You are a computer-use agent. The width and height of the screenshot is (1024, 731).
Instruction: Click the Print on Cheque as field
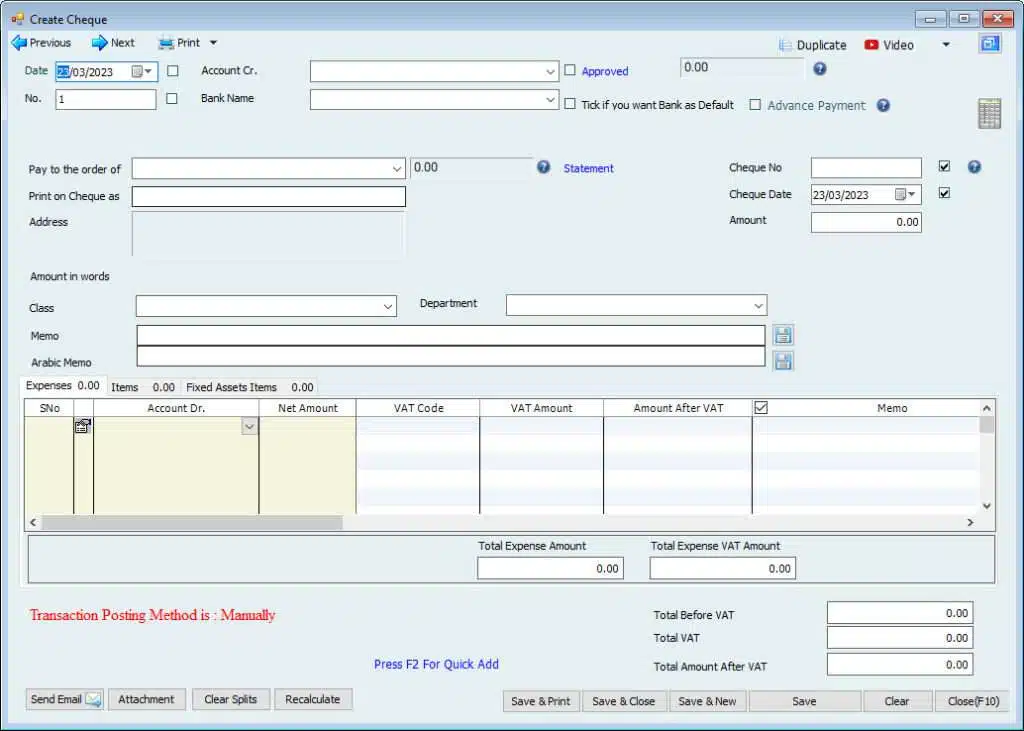268,197
